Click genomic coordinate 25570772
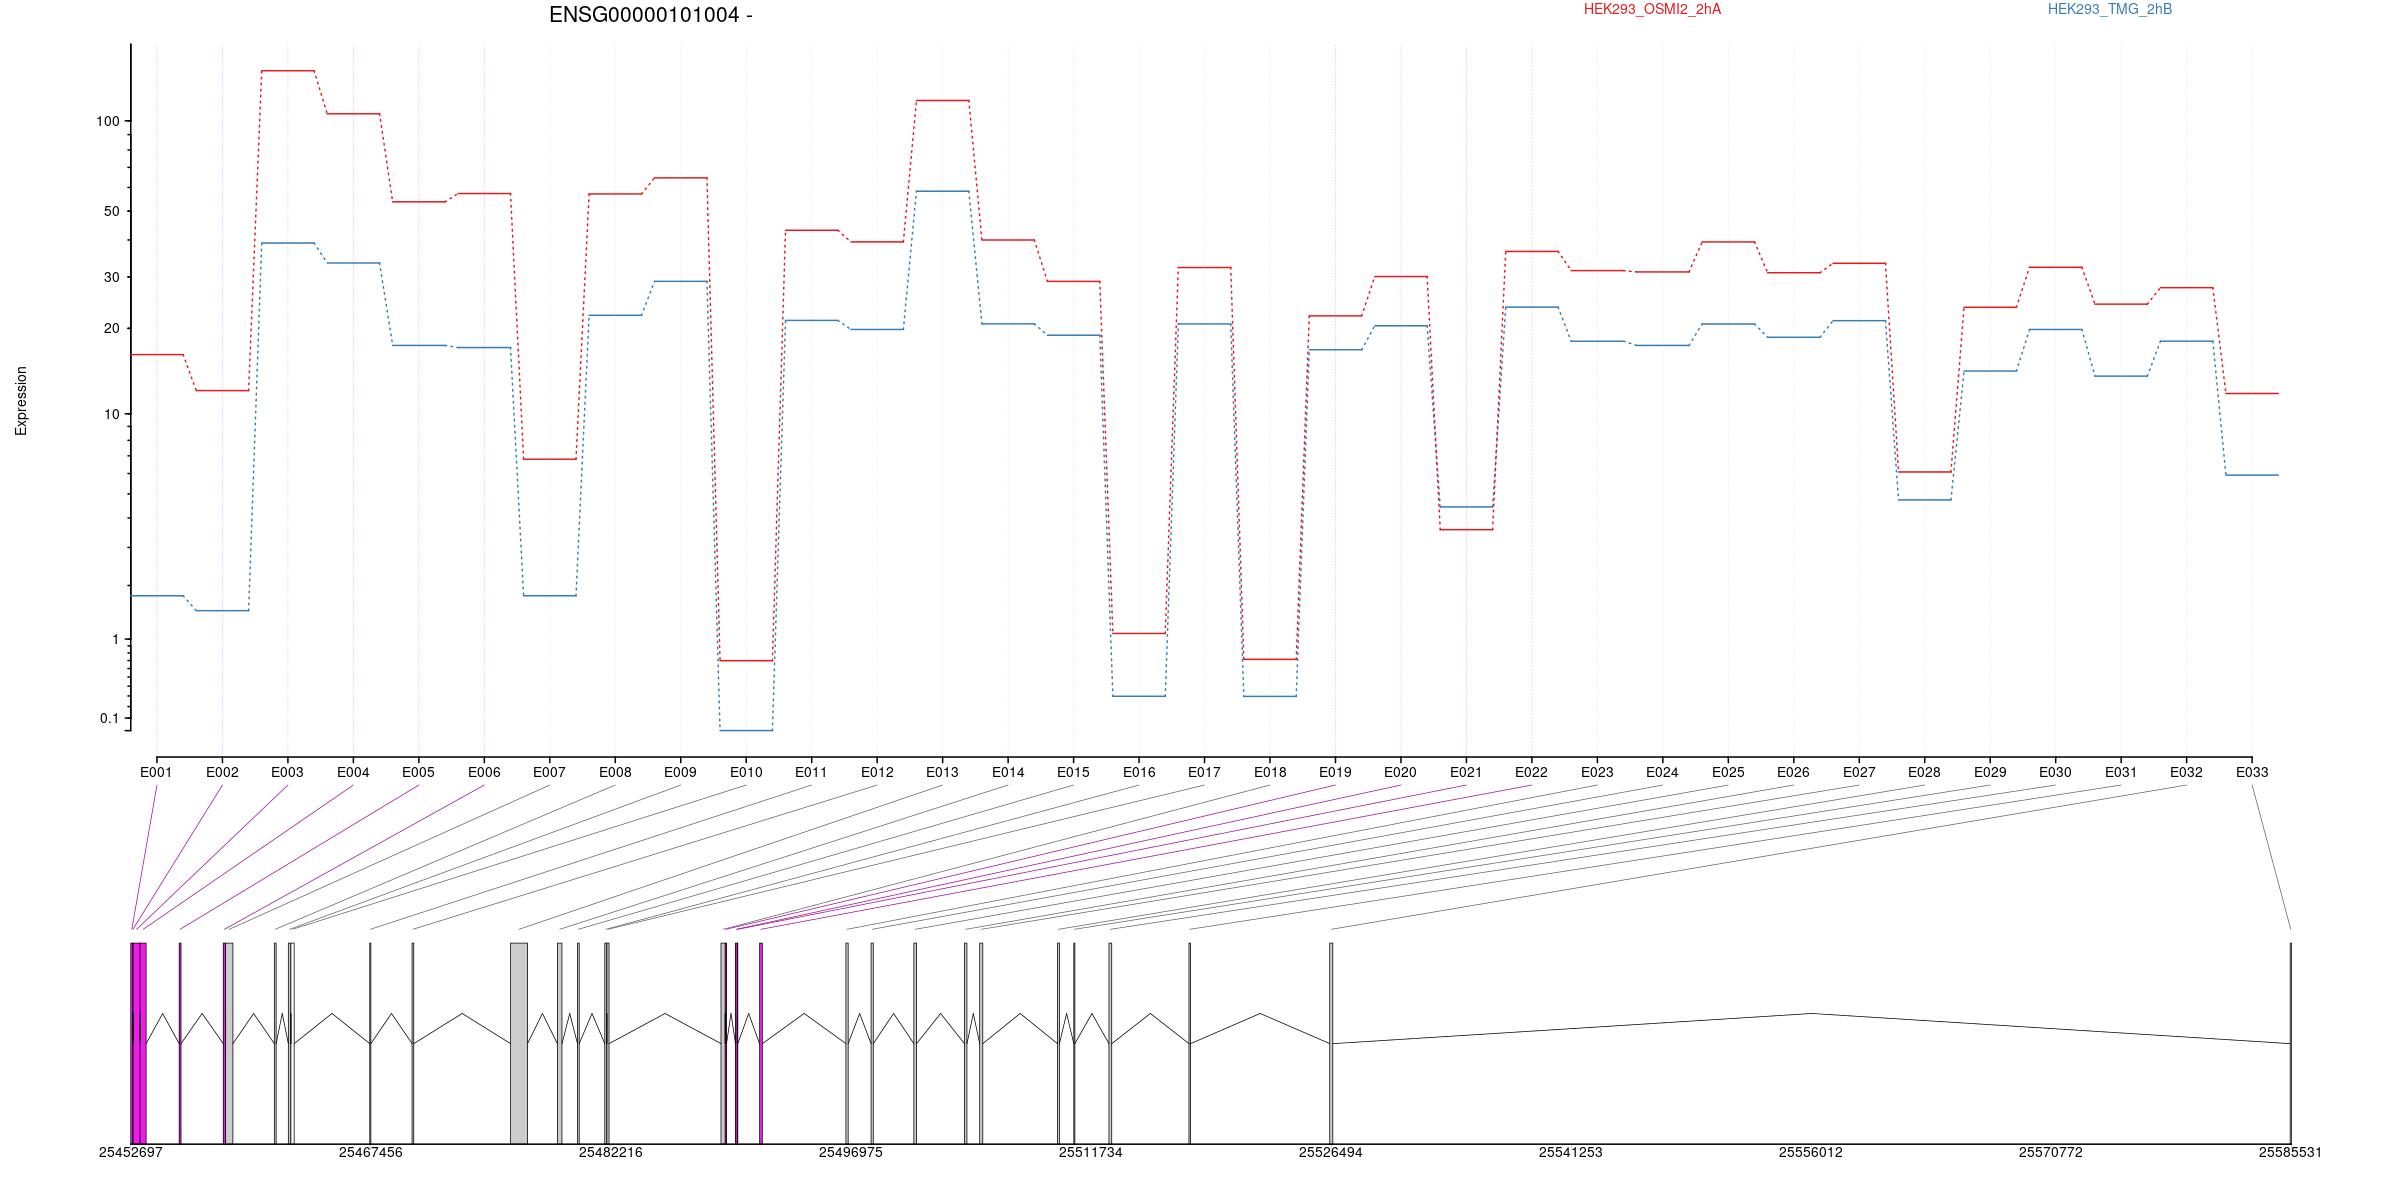This screenshot has width=2400, height=1200. click(2051, 1152)
